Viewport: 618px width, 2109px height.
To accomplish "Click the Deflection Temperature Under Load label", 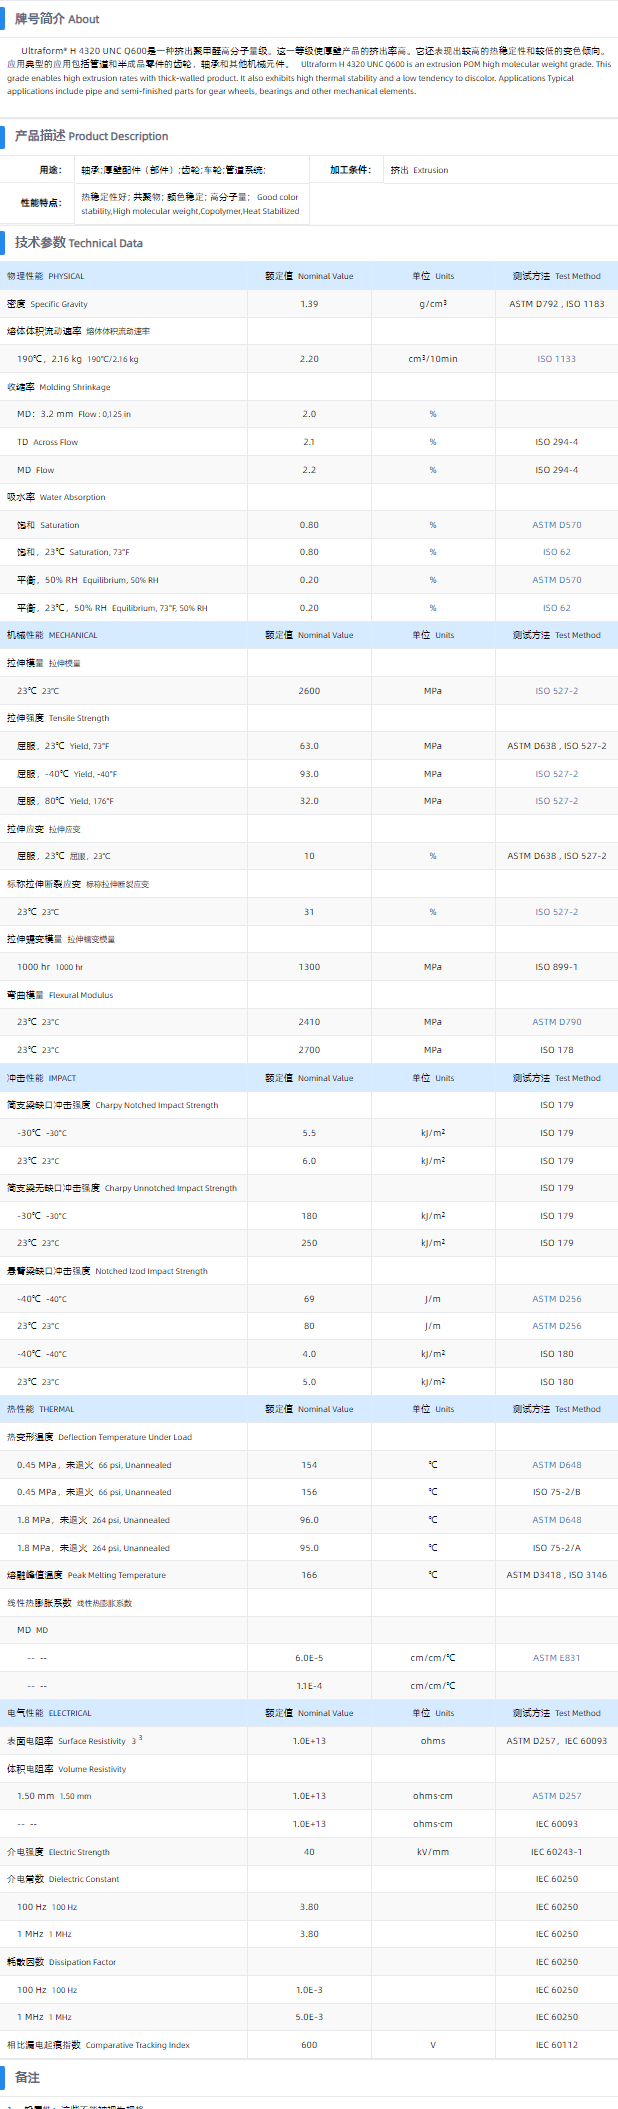I will 99,1437.
